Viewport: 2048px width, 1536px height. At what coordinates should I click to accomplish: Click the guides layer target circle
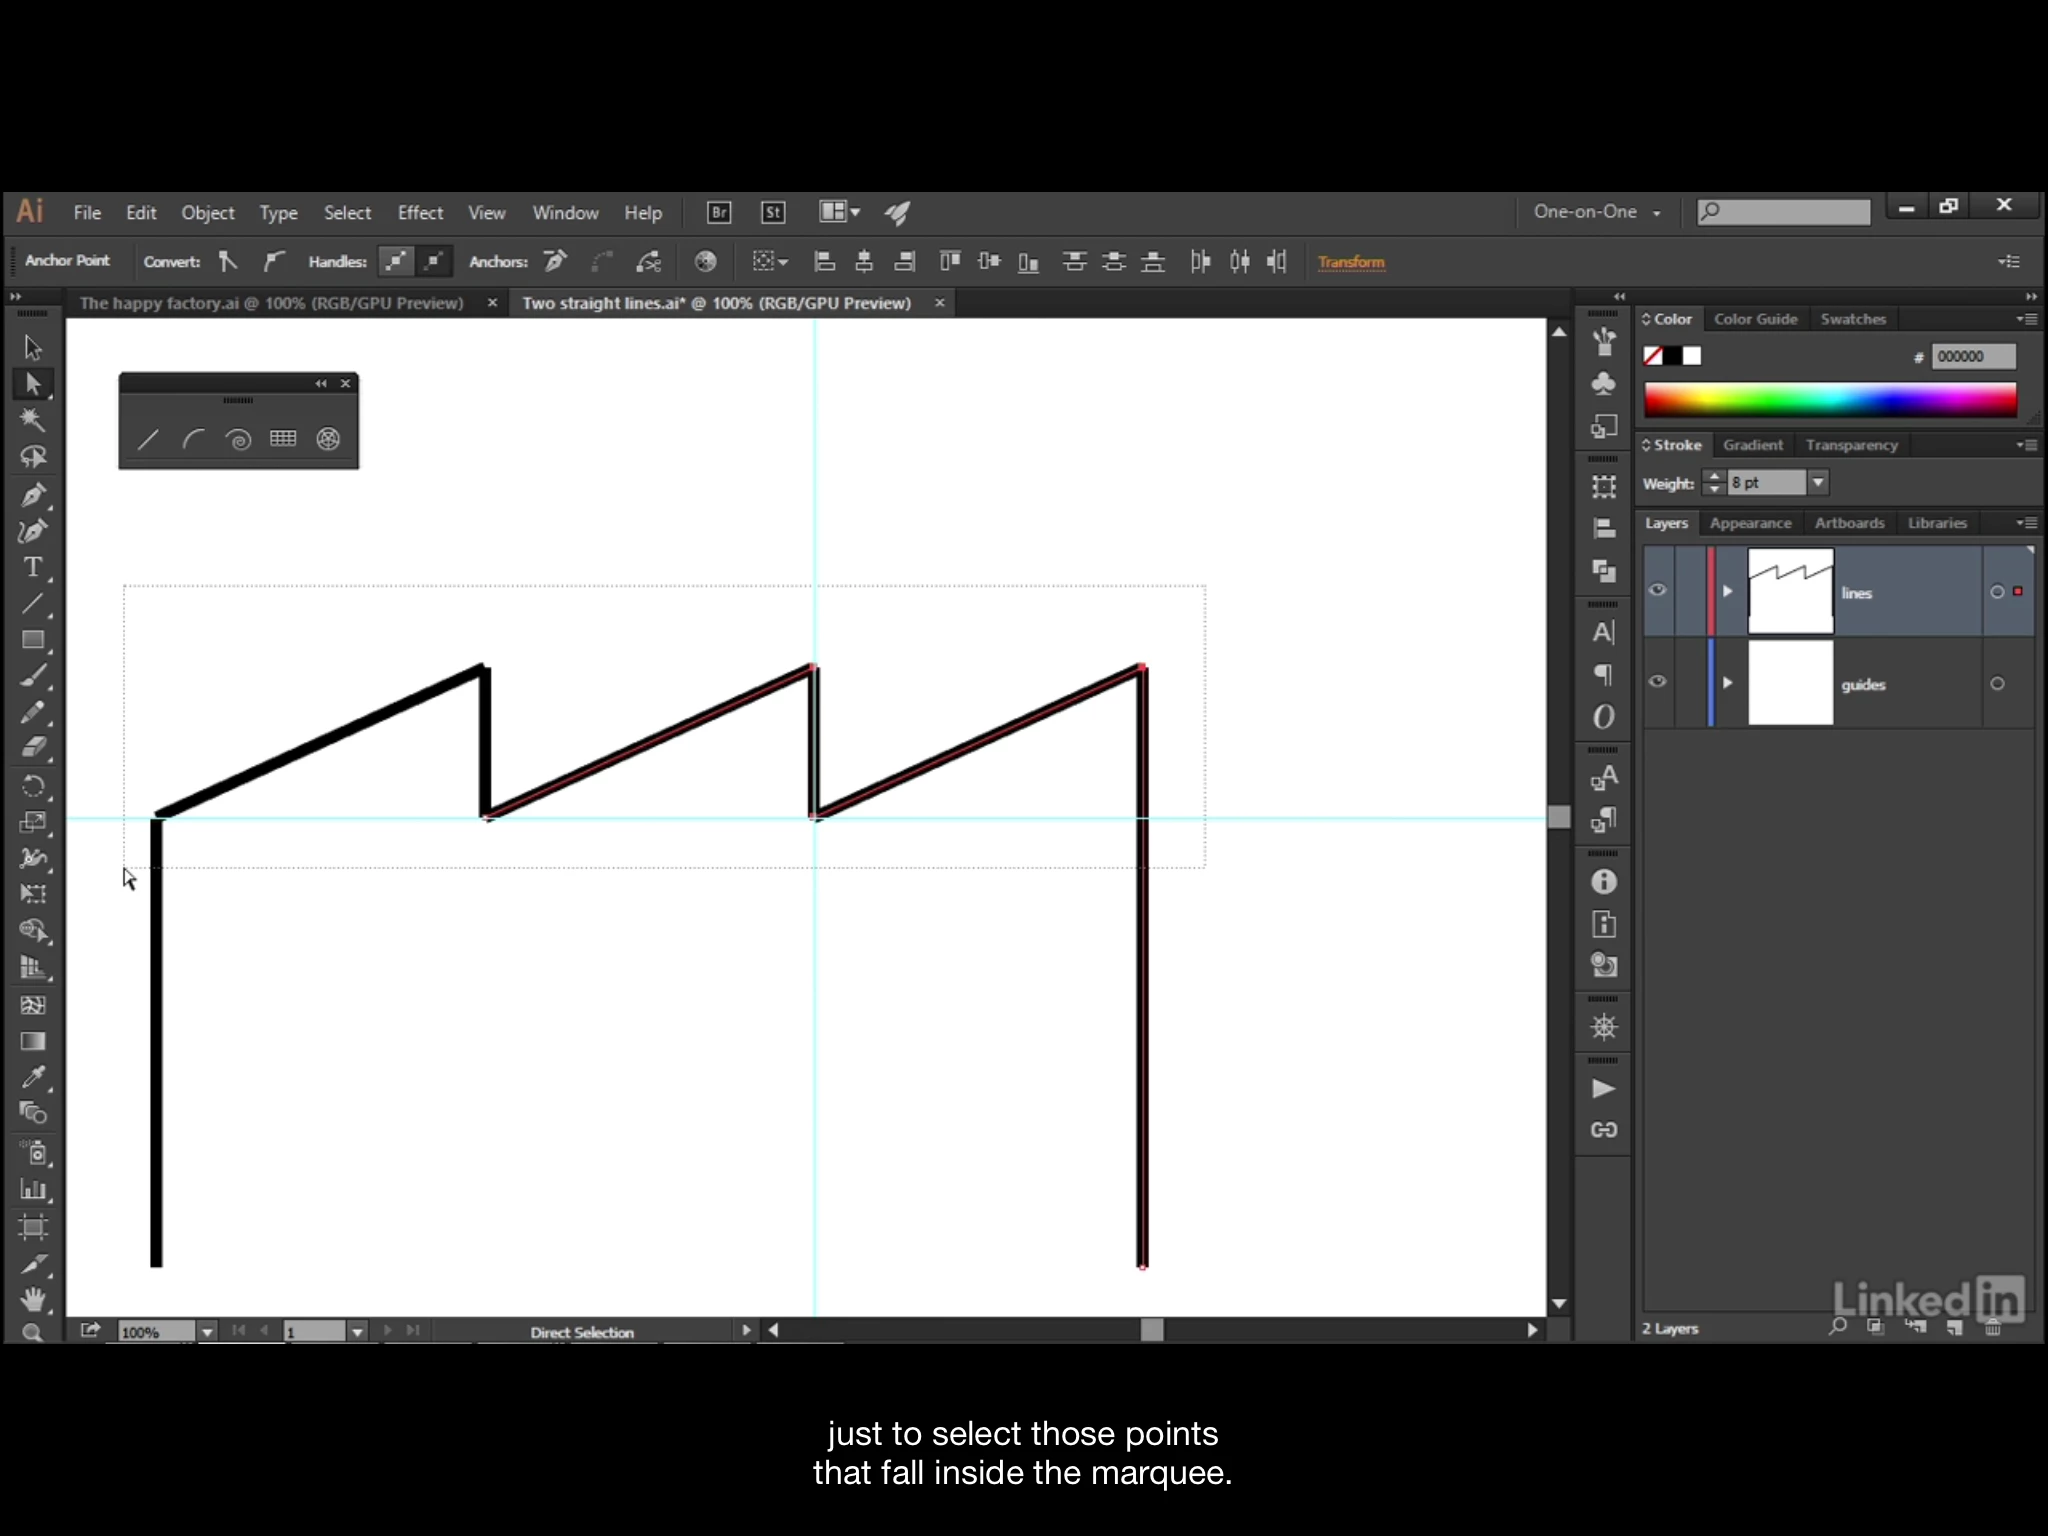[1997, 684]
